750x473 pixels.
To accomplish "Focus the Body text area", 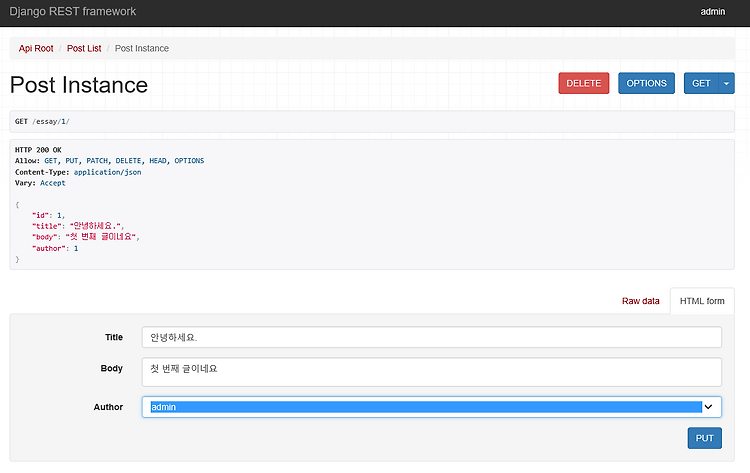I will pos(431,372).
